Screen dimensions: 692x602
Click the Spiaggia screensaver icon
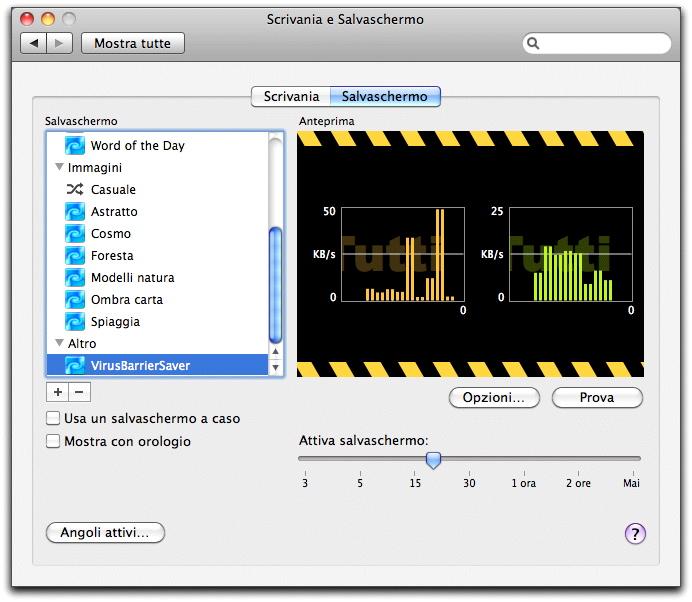pos(75,322)
